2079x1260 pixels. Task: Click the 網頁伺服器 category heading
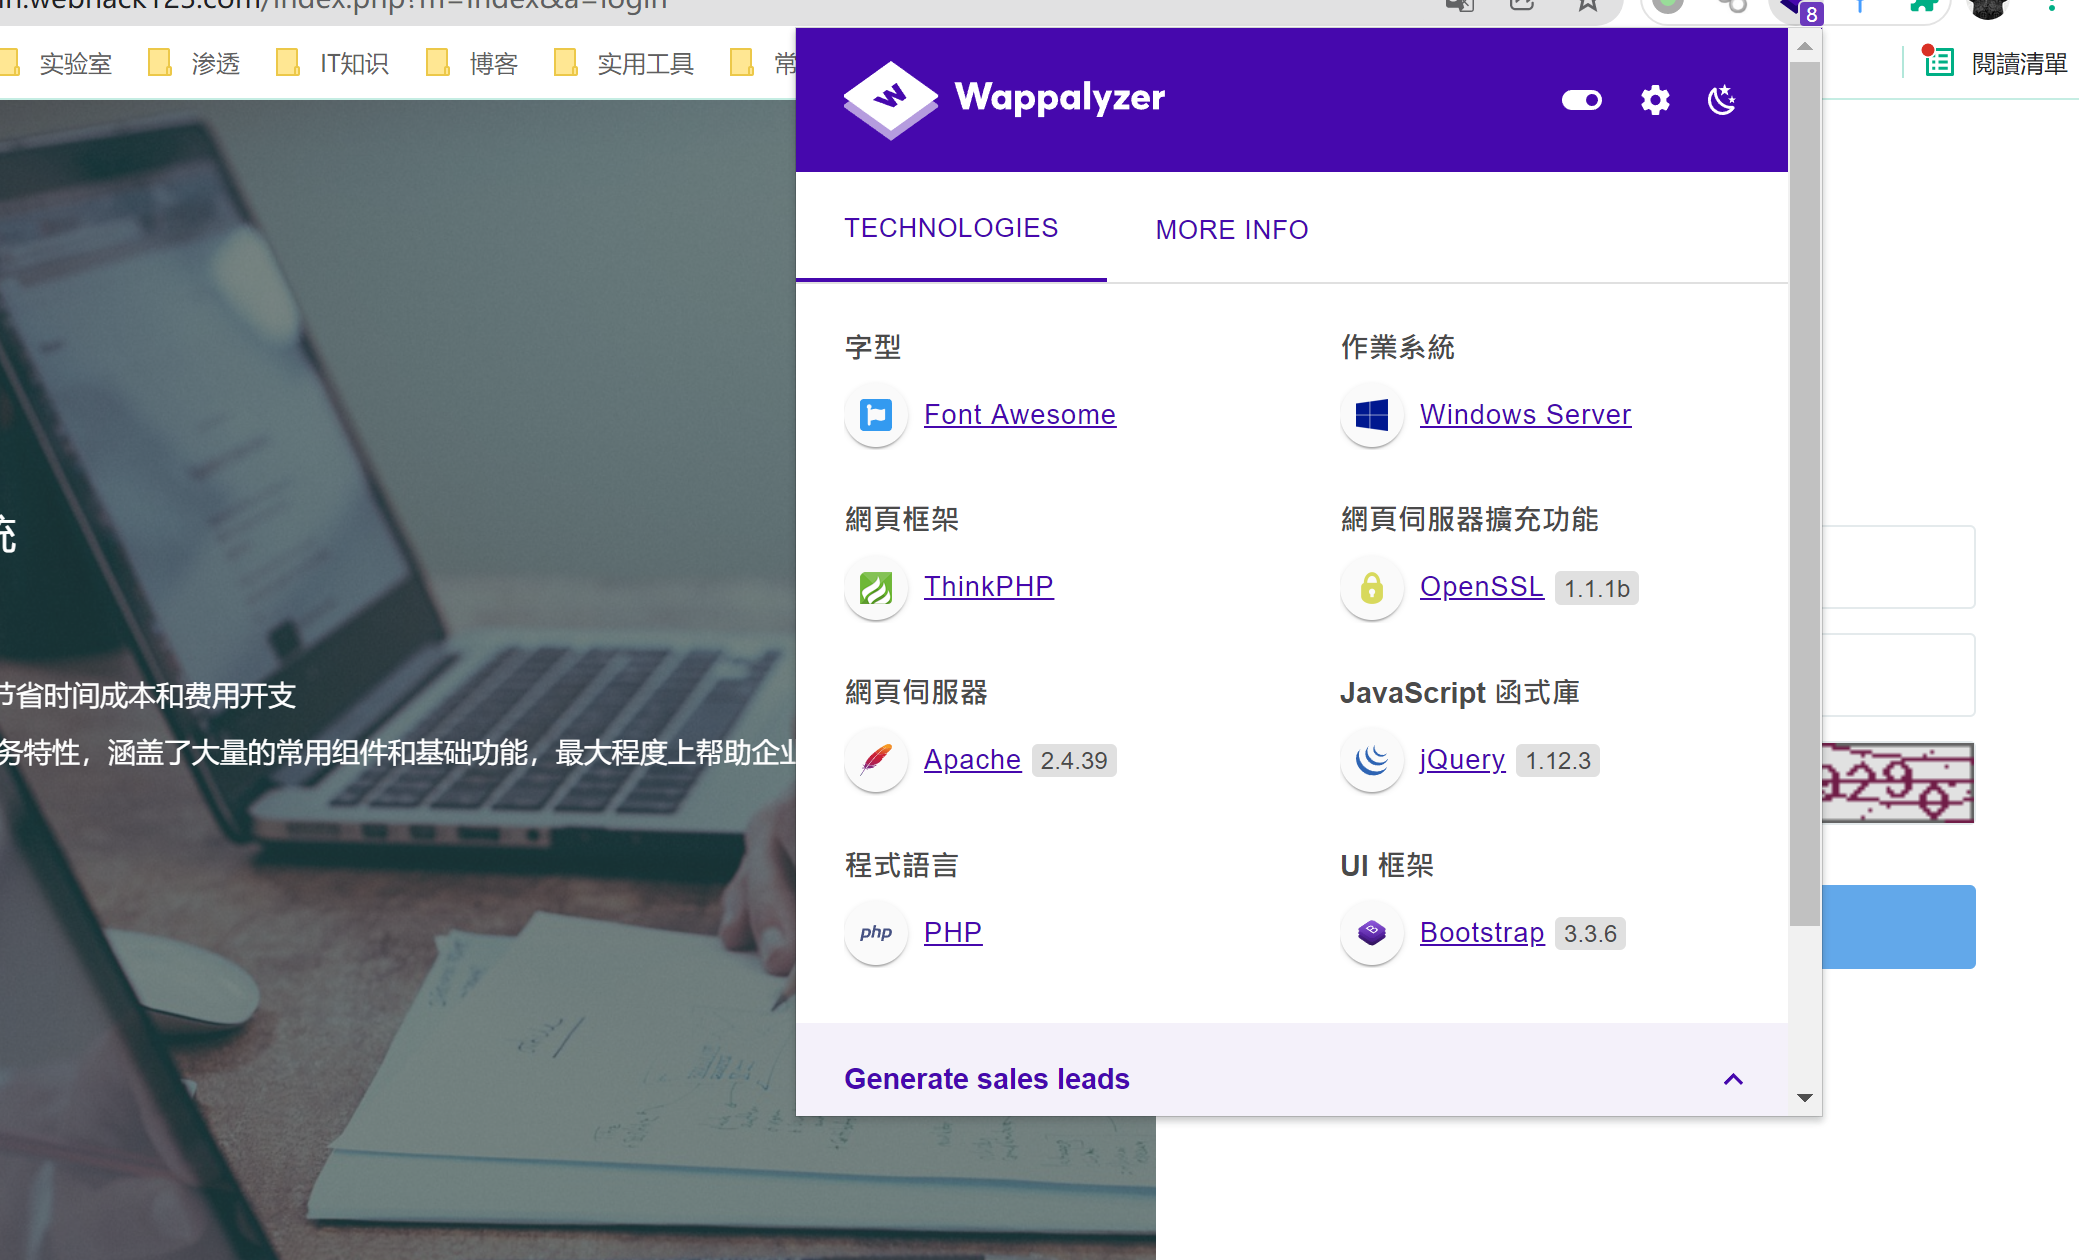tap(916, 692)
